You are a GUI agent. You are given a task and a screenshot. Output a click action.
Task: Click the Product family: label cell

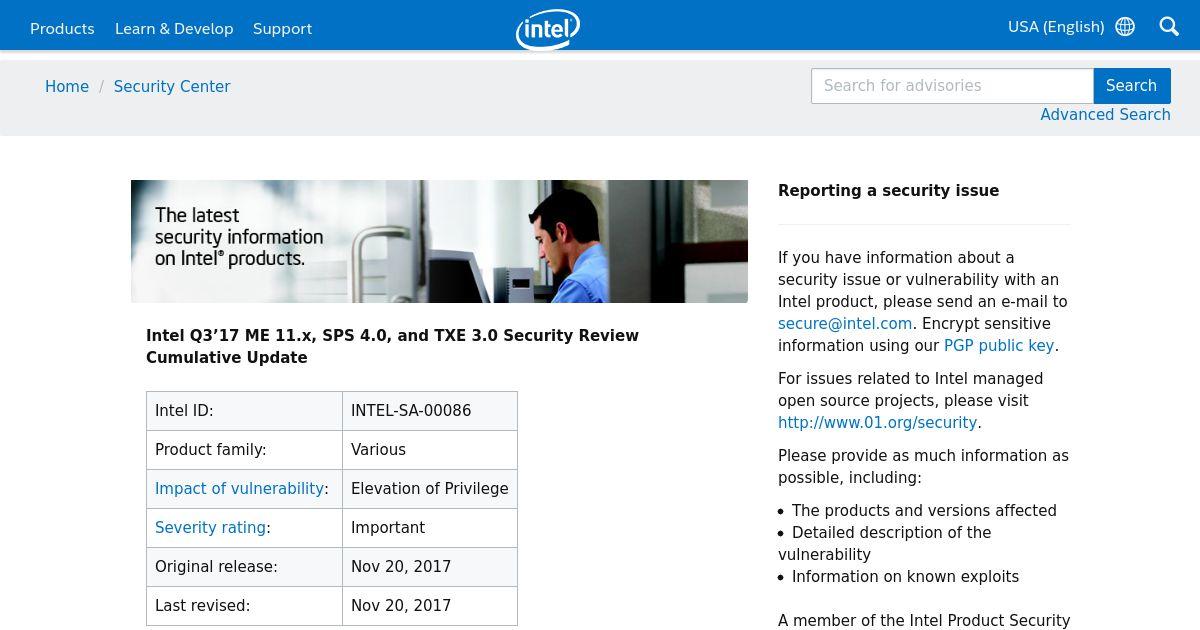coord(244,450)
